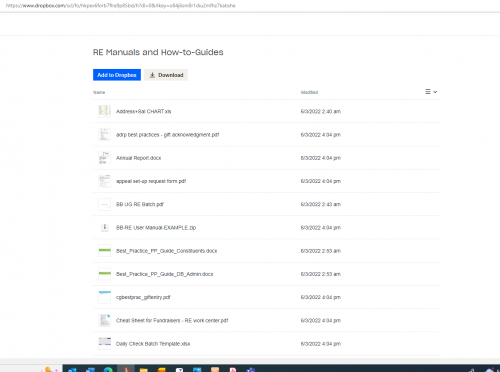
Task: Click the appeal set-up request form pdf icon
Action: point(104,181)
